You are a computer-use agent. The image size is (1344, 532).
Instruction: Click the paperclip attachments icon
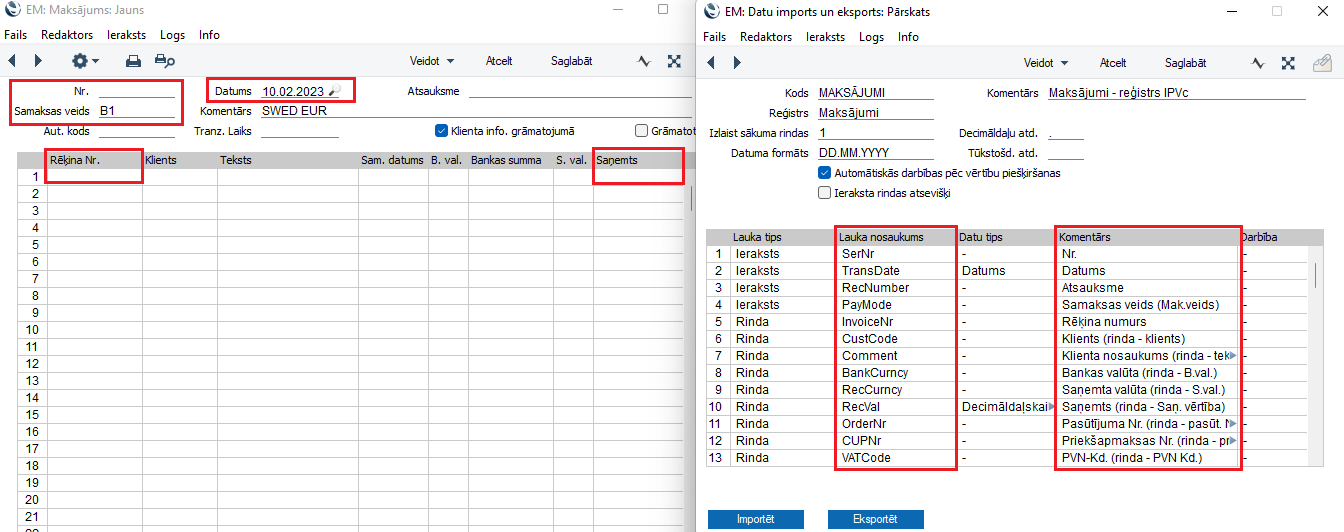pos(1321,62)
